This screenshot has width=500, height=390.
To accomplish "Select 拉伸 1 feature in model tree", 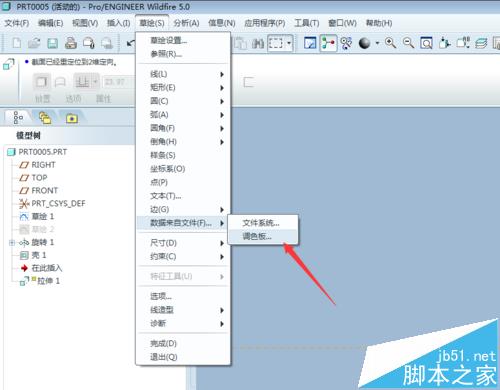I will tap(40, 281).
